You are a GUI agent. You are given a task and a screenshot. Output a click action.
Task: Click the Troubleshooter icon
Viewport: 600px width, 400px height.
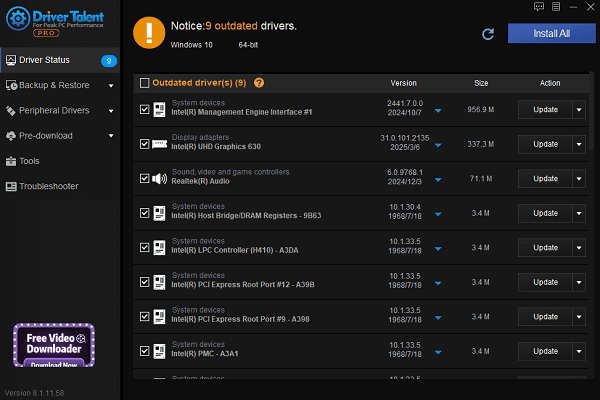coord(11,186)
